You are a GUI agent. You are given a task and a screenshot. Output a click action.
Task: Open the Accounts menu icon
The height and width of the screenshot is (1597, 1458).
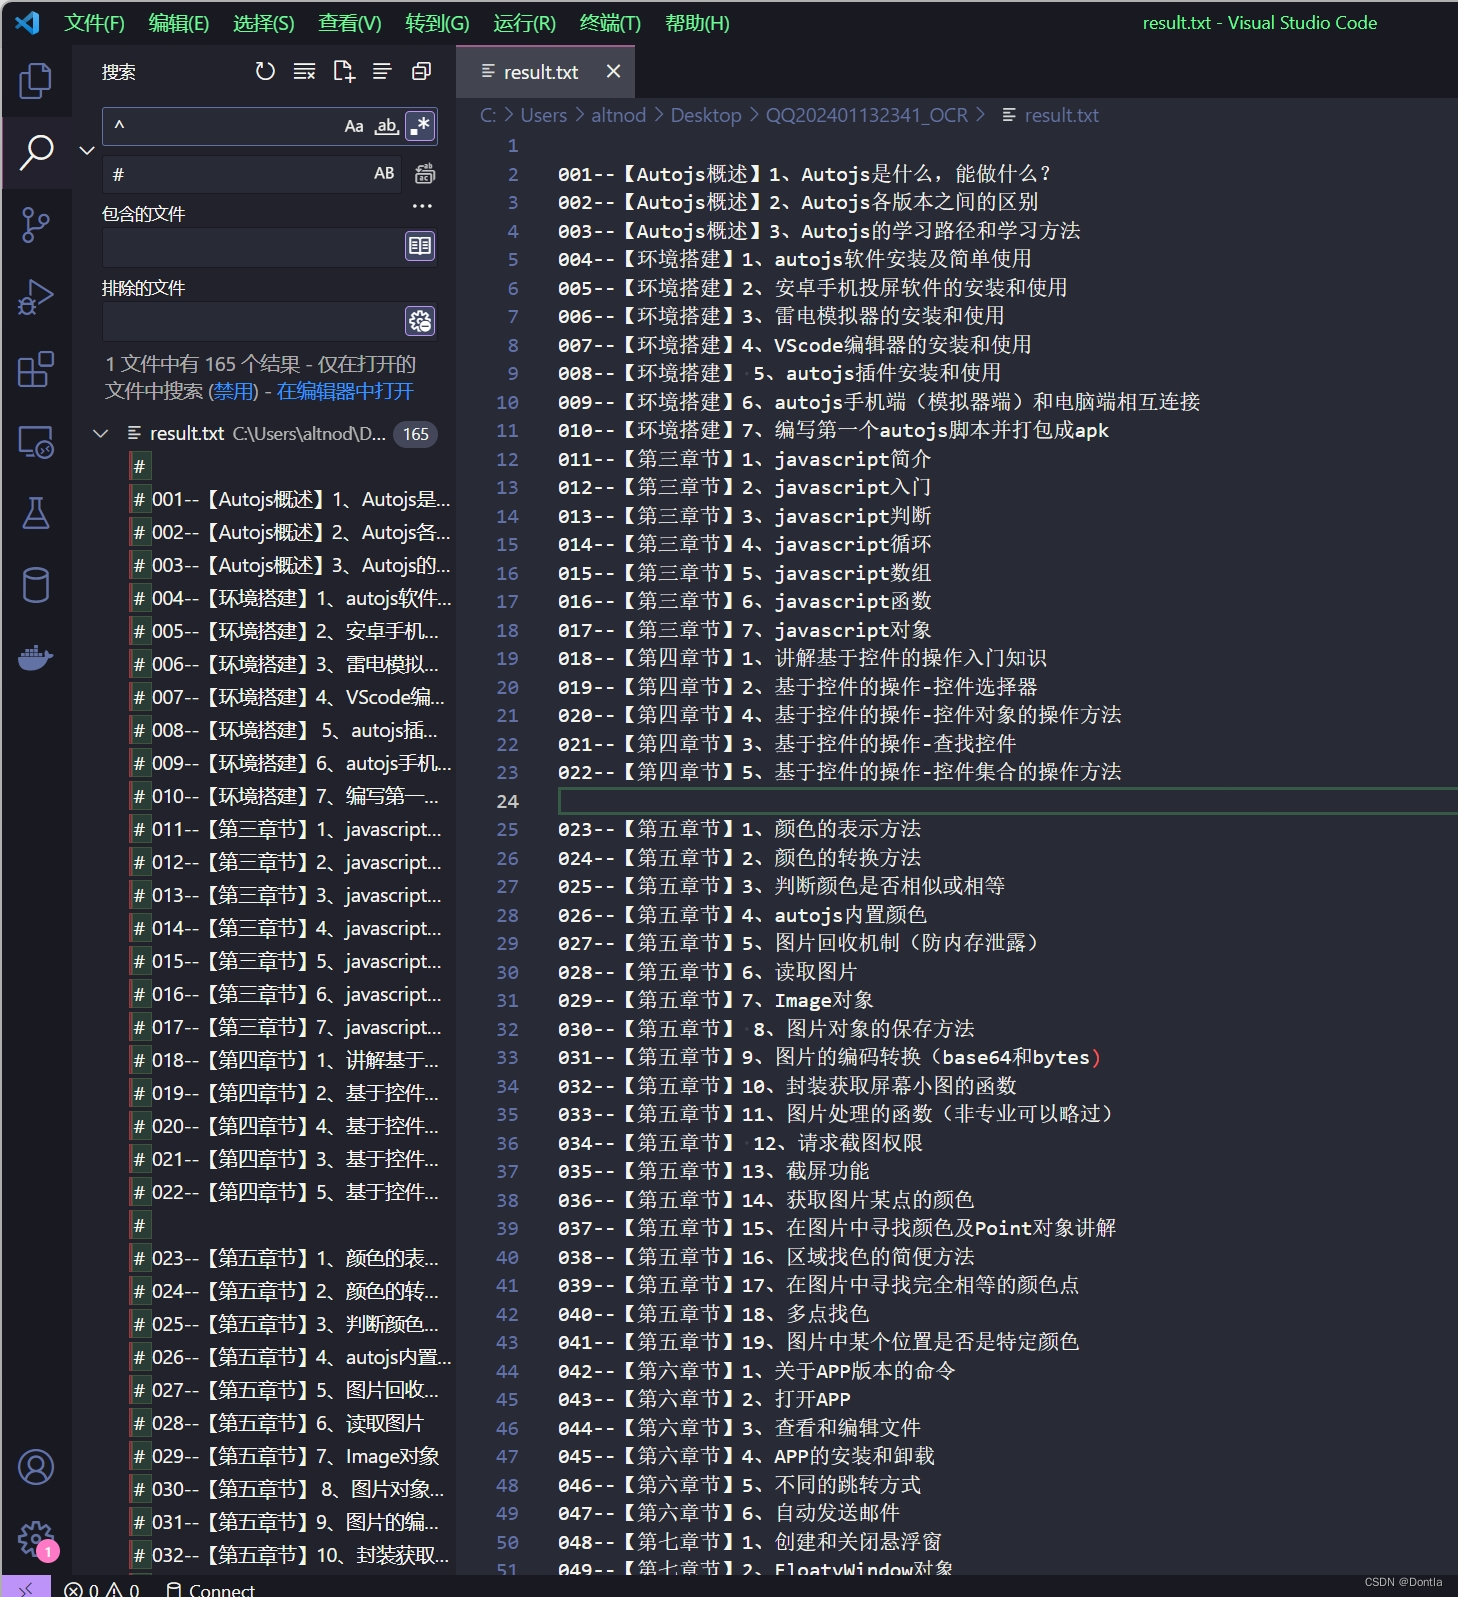pyautogui.click(x=36, y=1467)
